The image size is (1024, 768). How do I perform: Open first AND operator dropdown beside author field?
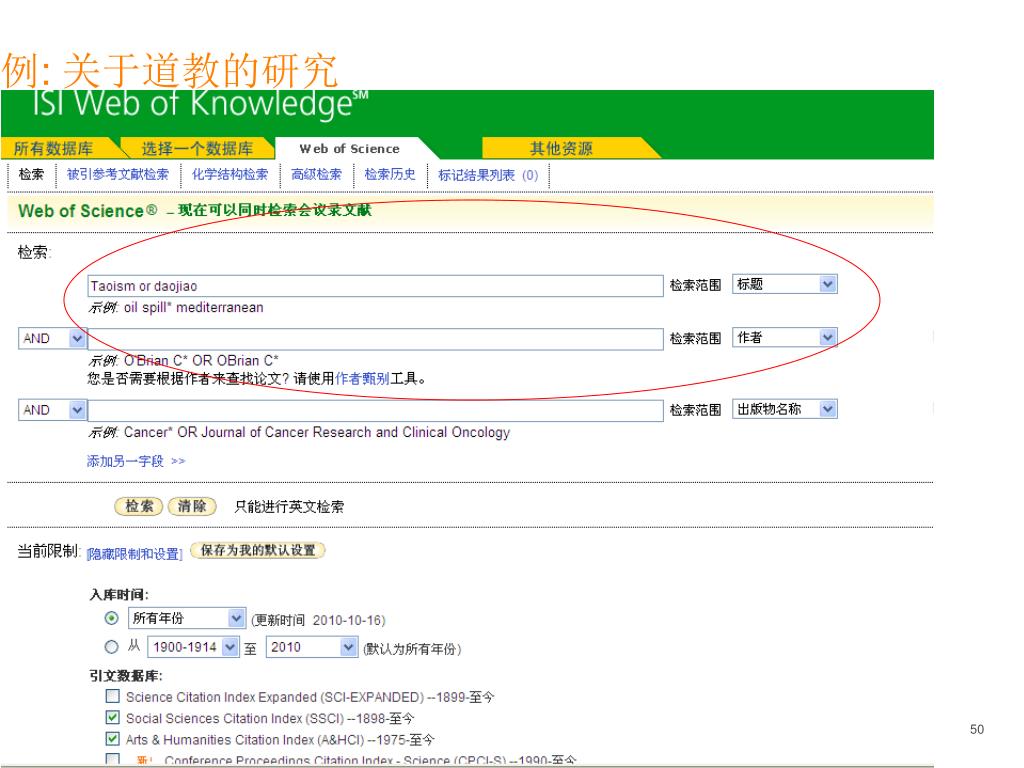pos(52,338)
